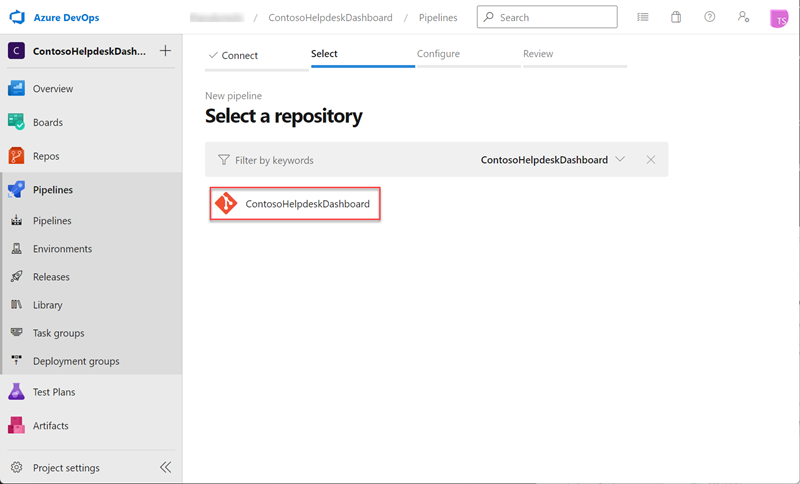
Task: Open the Help question mark icon
Action: [710, 17]
